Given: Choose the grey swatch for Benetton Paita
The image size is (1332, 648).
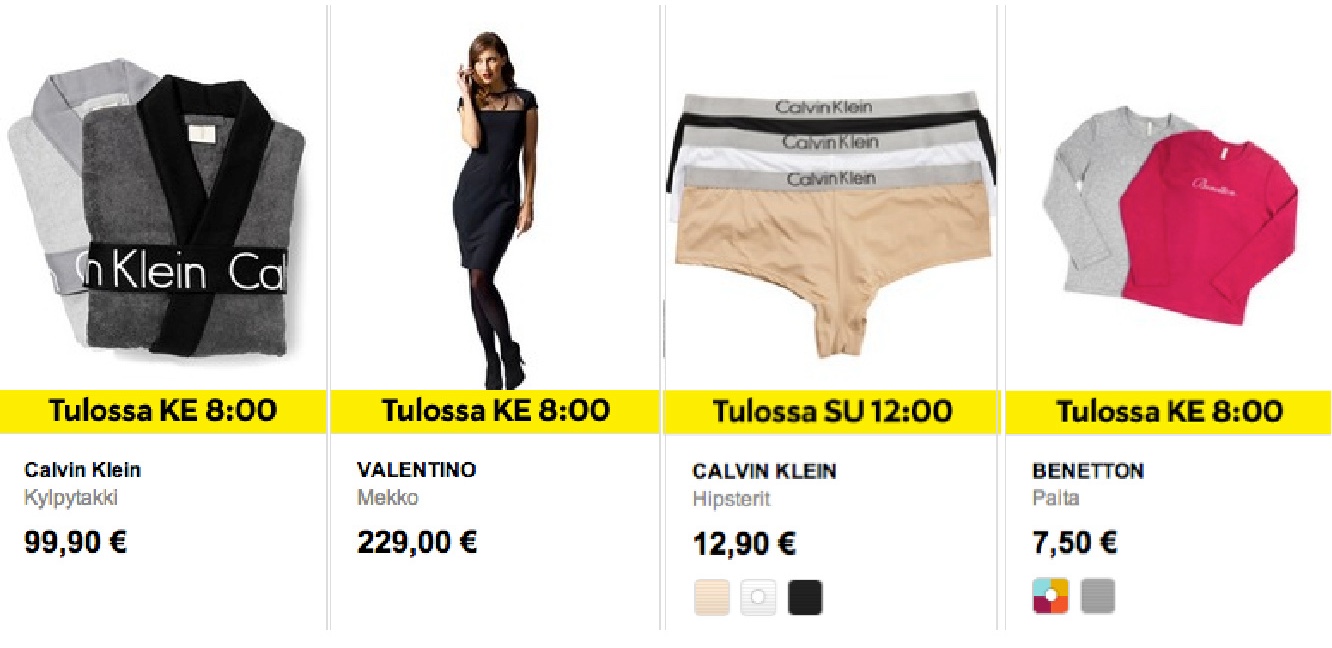Looking at the screenshot, I should click(1097, 596).
